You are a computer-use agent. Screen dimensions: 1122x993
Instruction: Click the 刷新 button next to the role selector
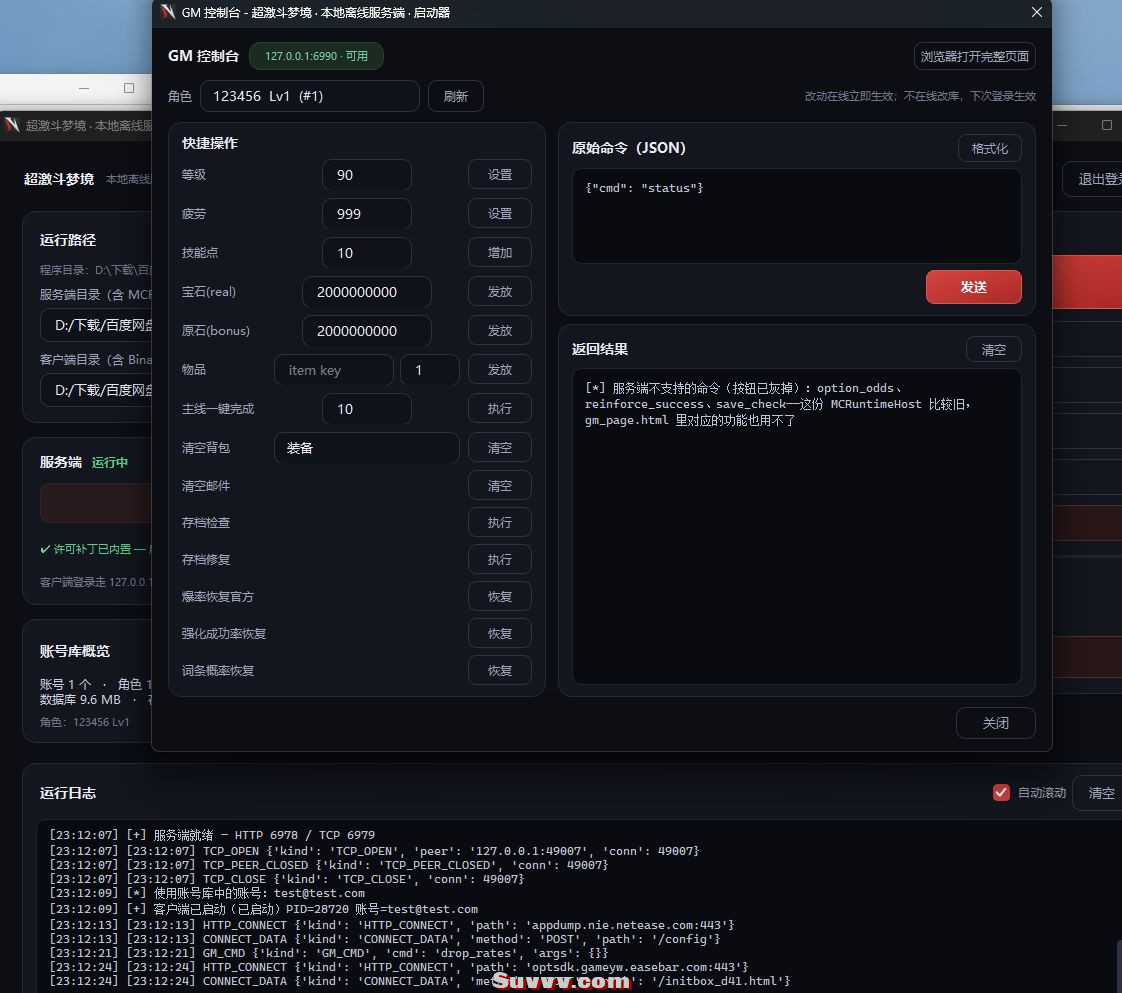point(456,96)
